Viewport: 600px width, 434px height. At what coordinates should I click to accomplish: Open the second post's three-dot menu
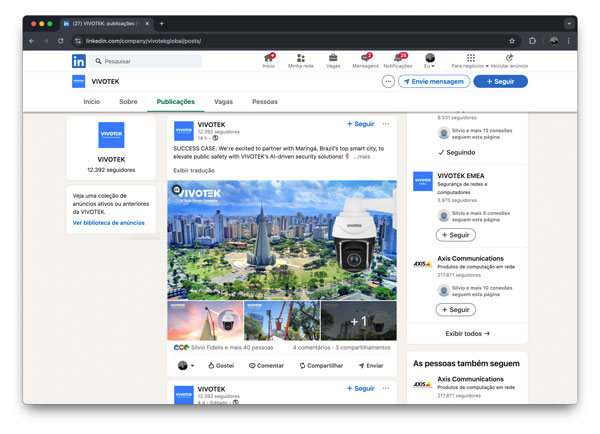(386, 388)
